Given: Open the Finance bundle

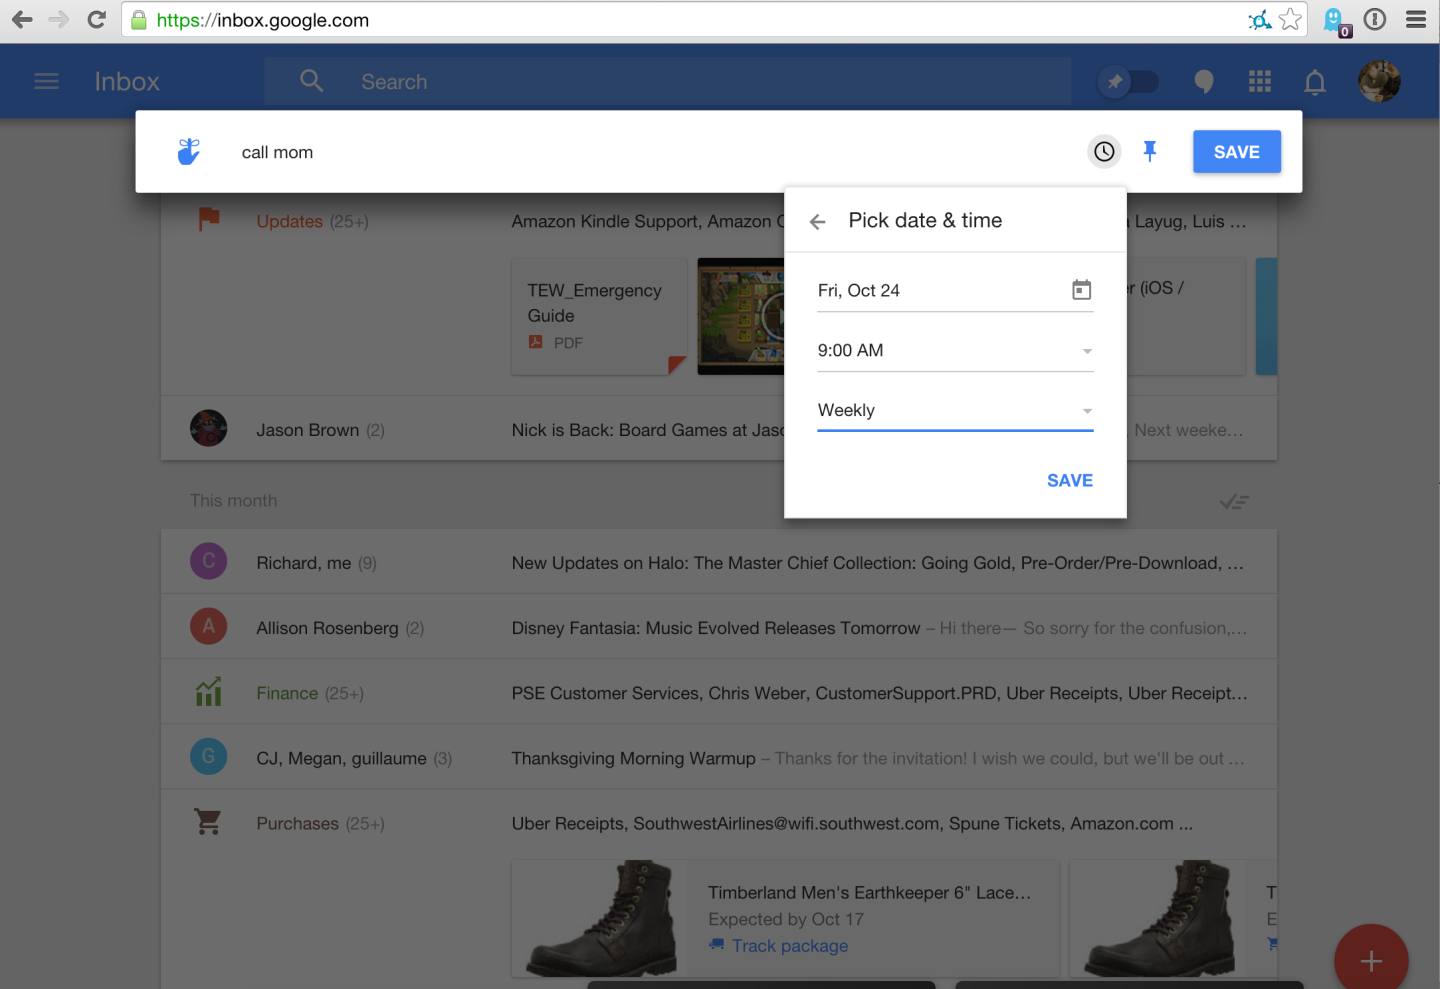Looking at the screenshot, I should (x=287, y=692).
